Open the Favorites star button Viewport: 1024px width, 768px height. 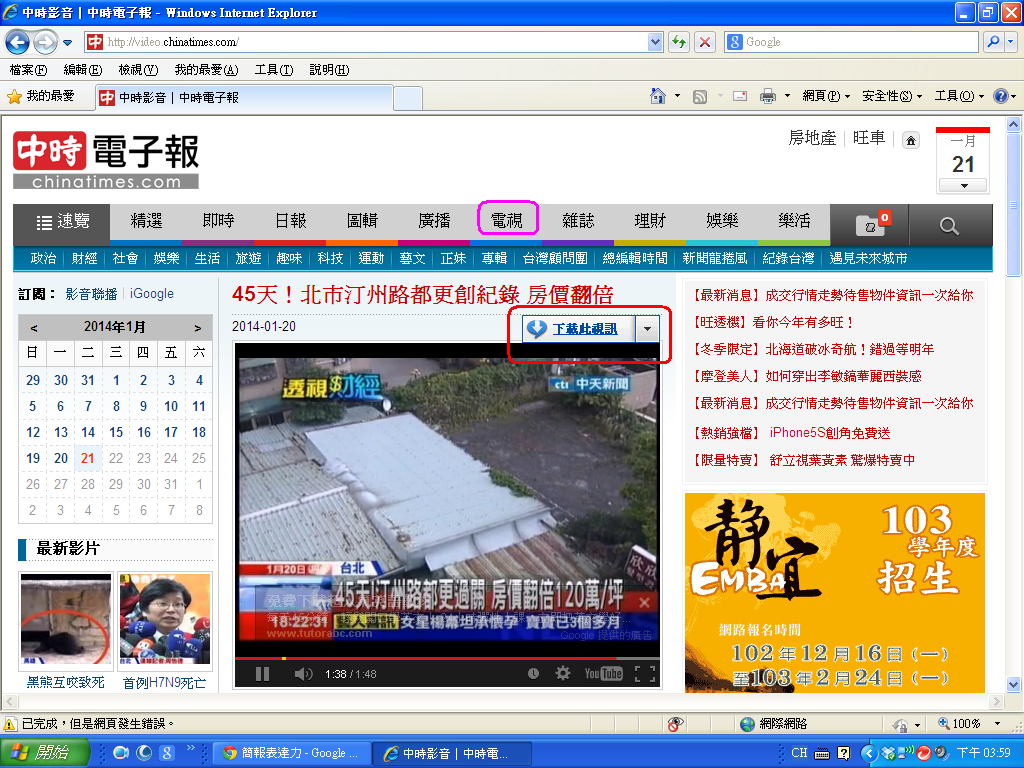coord(41,97)
